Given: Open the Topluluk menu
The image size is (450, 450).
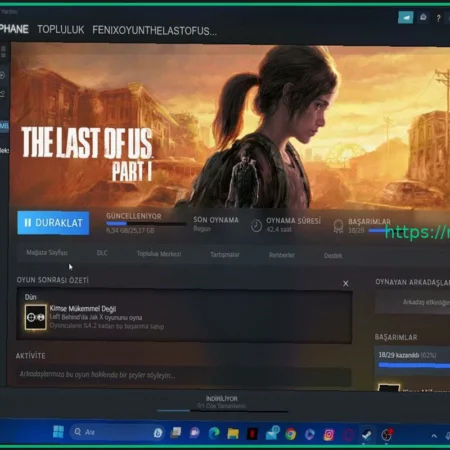Looking at the screenshot, I should (x=61, y=30).
